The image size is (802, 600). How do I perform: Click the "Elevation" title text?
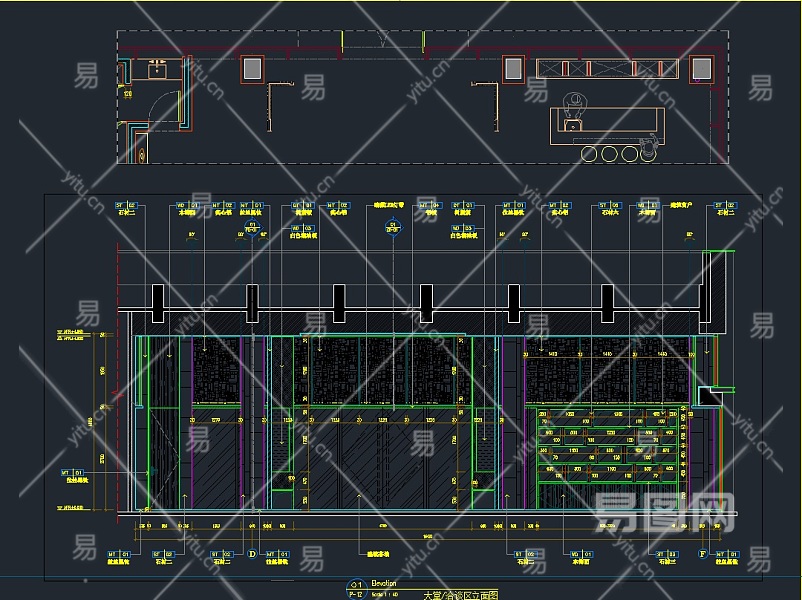pos(384,583)
